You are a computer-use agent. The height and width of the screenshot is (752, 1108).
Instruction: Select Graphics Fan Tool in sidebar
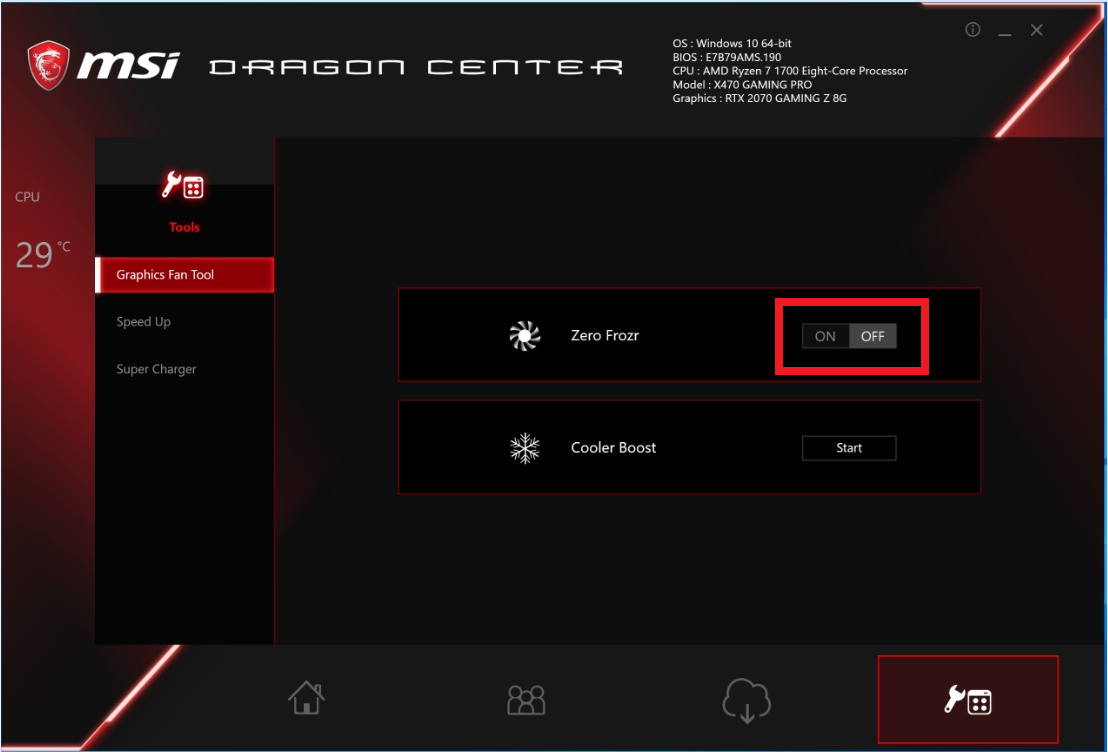click(184, 275)
